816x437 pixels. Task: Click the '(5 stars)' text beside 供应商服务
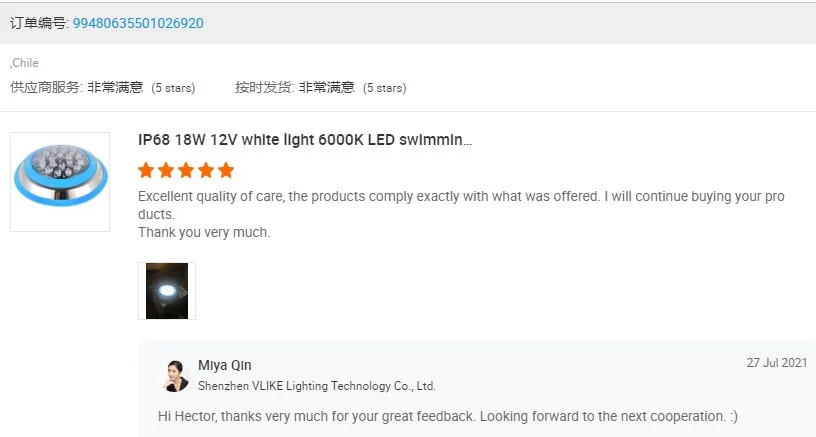coord(173,88)
